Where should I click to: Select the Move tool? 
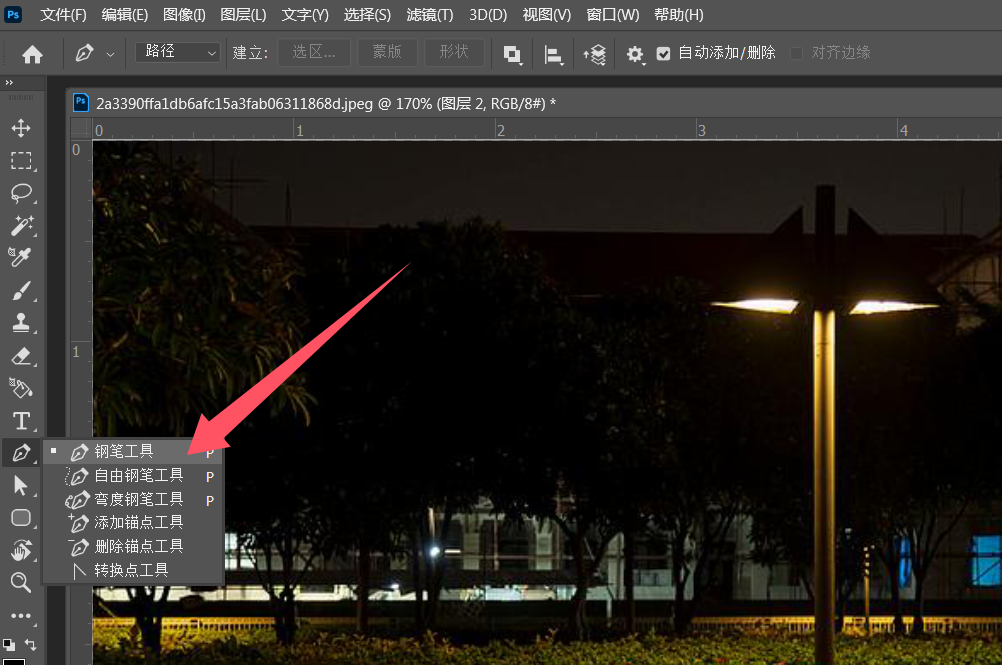21,128
